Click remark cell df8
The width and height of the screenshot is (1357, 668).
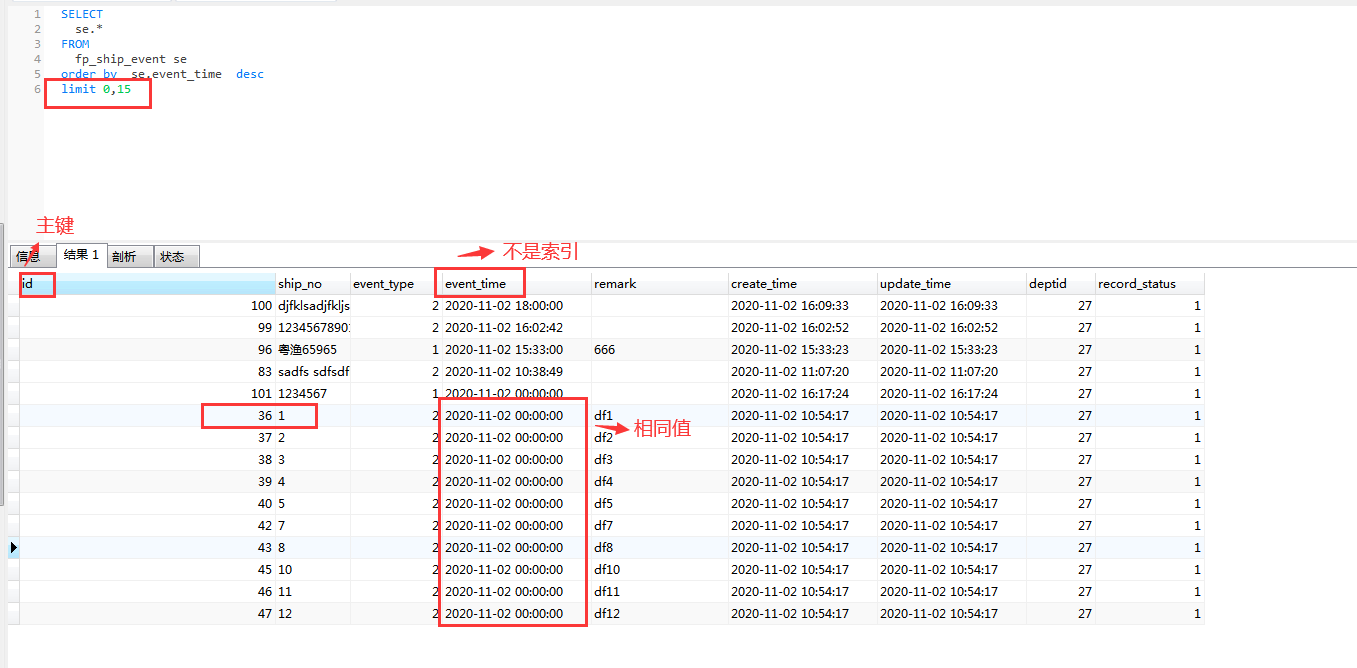pos(660,548)
